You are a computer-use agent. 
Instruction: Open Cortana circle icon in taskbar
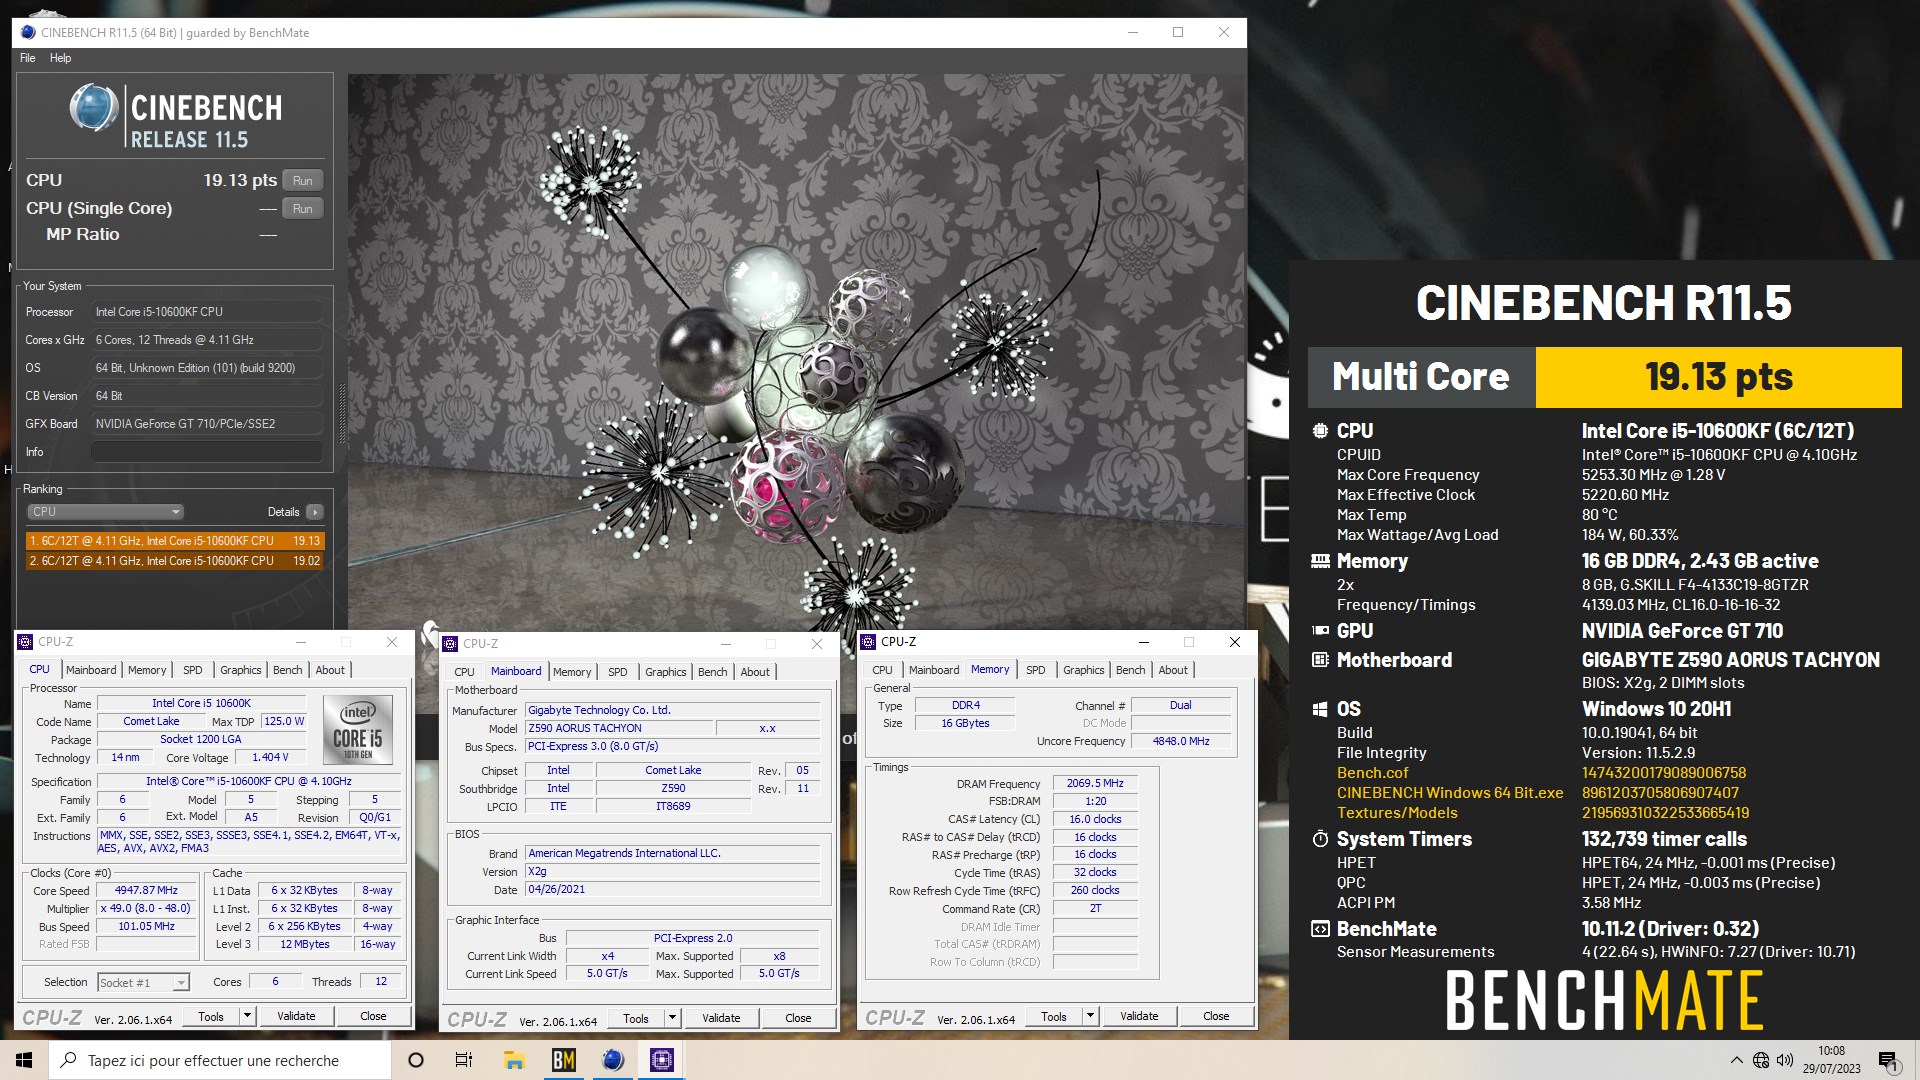[416, 1060]
